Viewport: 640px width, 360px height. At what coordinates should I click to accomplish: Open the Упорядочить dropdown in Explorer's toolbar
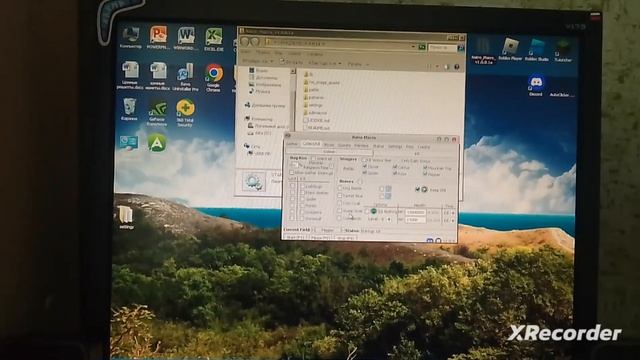[257, 61]
